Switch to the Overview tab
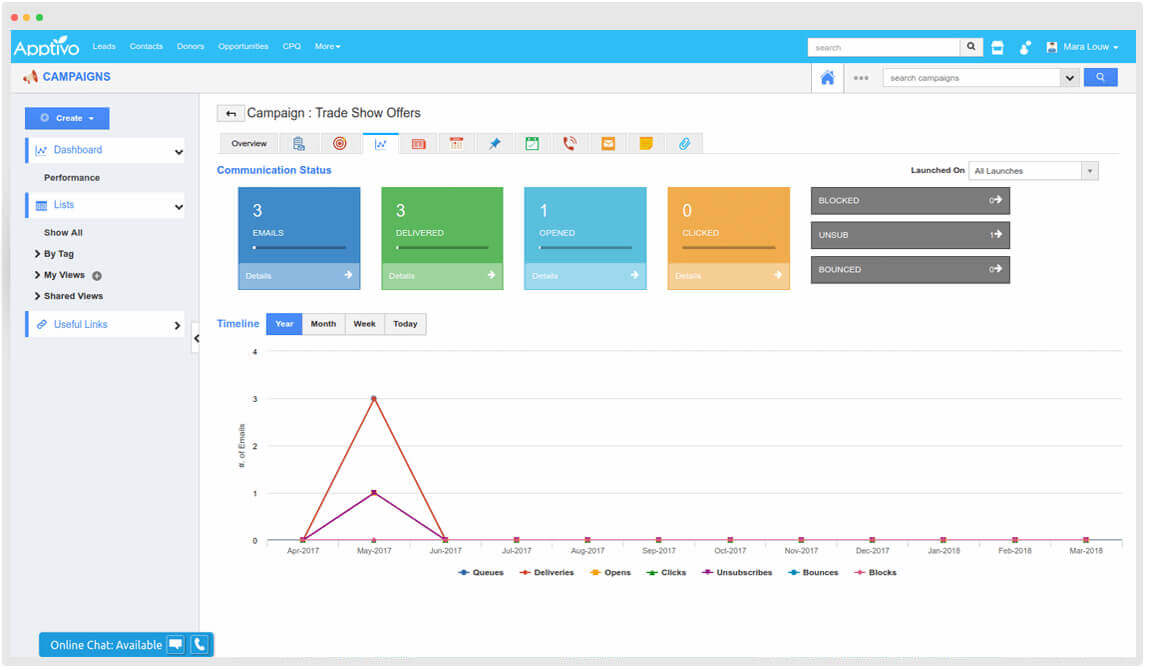This screenshot has width=1150, height=670. coord(248,143)
